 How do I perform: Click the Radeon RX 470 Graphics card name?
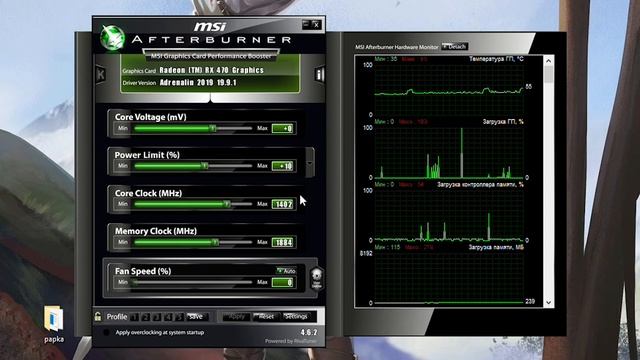(x=211, y=70)
